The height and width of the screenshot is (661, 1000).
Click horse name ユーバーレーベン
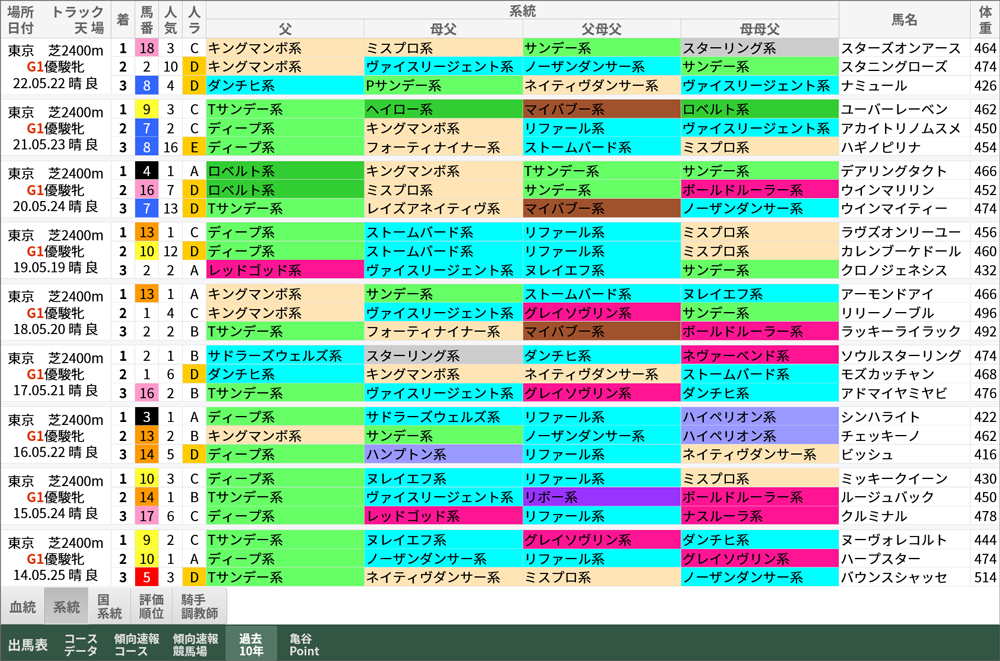pyautogui.click(x=894, y=109)
